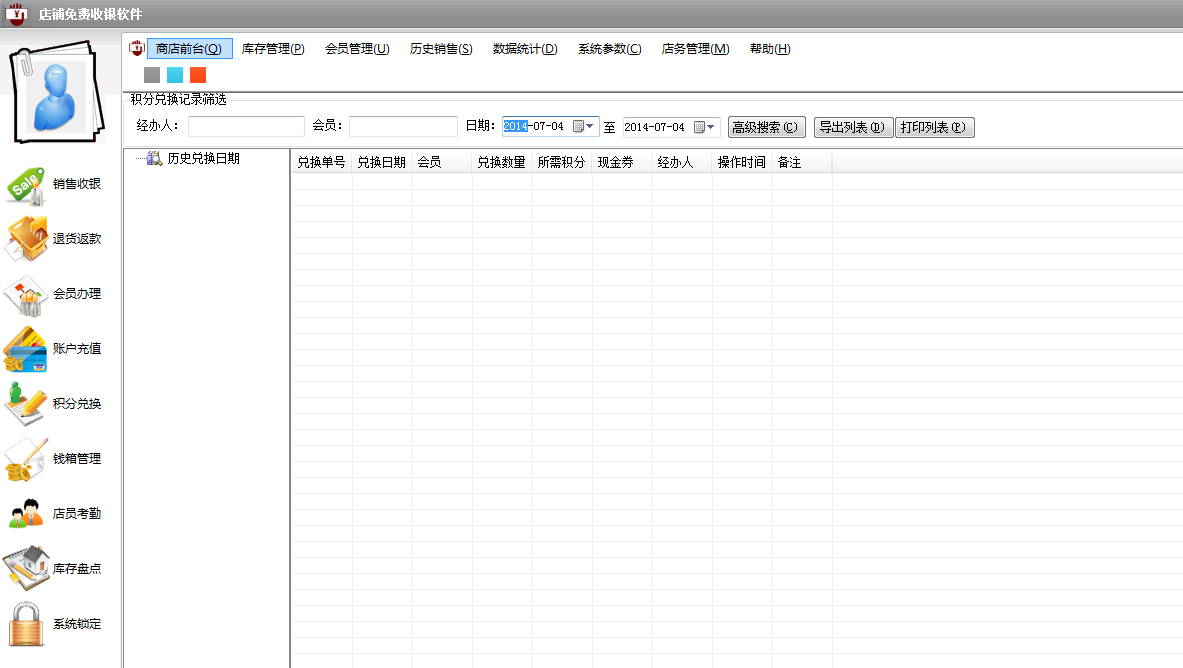Open 积分兑换 points exchange icon
The image size is (1183, 668).
[x=26, y=404]
